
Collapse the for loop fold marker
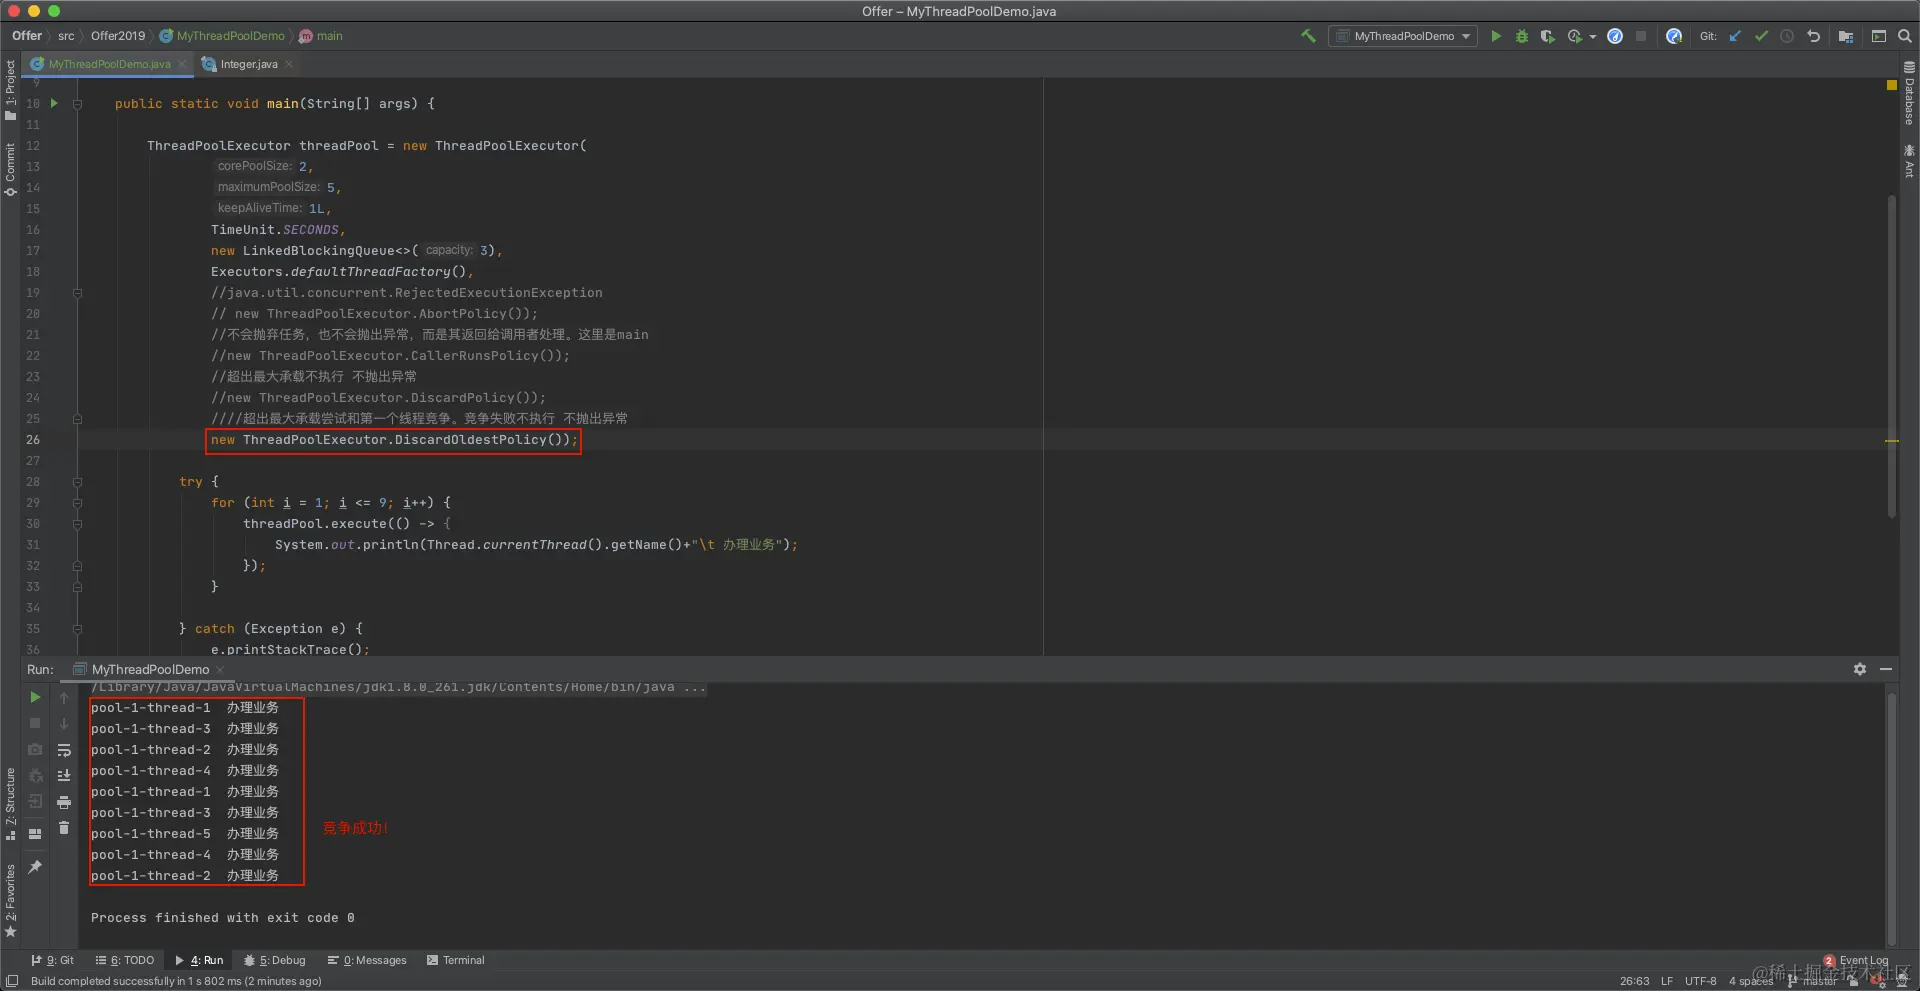click(x=77, y=503)
